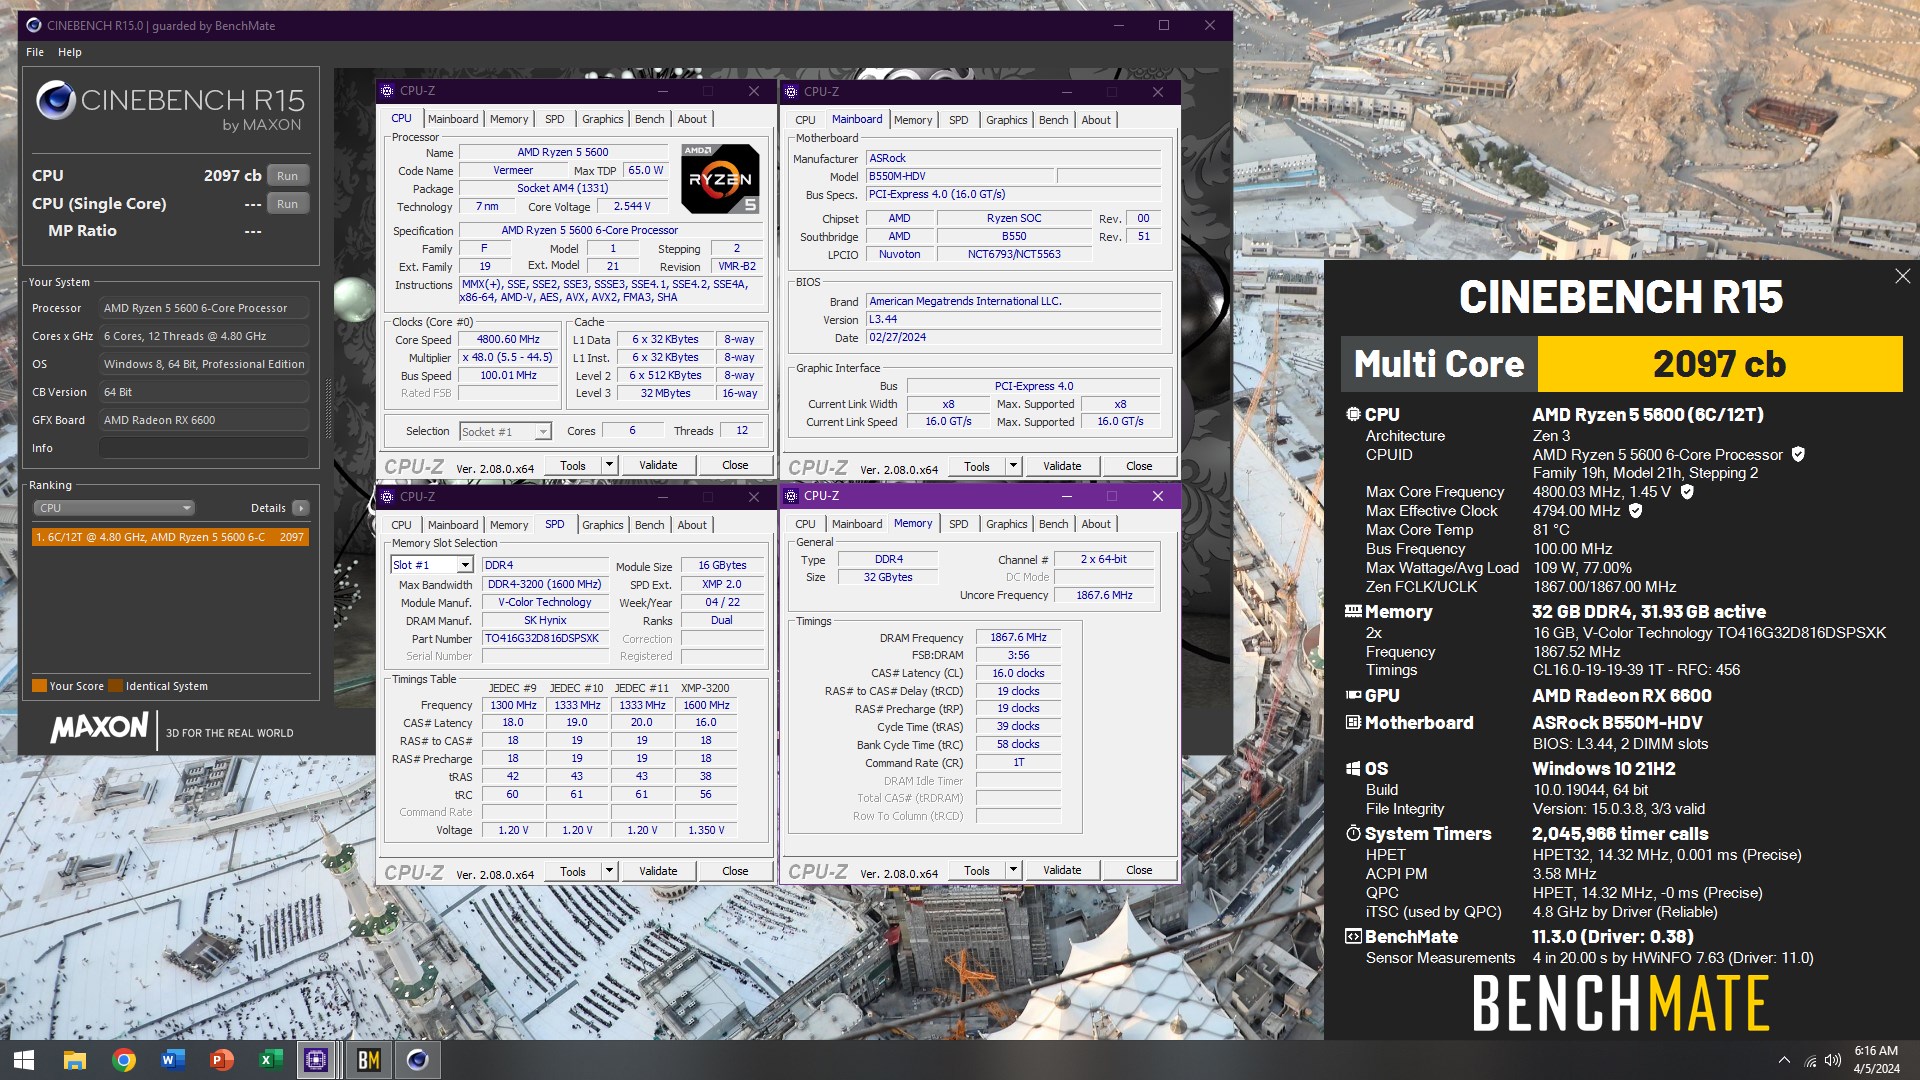Switch to the BenchMate taskbar icon
Viewport: 1920px width, 1080px height.
click(368, 1060)
